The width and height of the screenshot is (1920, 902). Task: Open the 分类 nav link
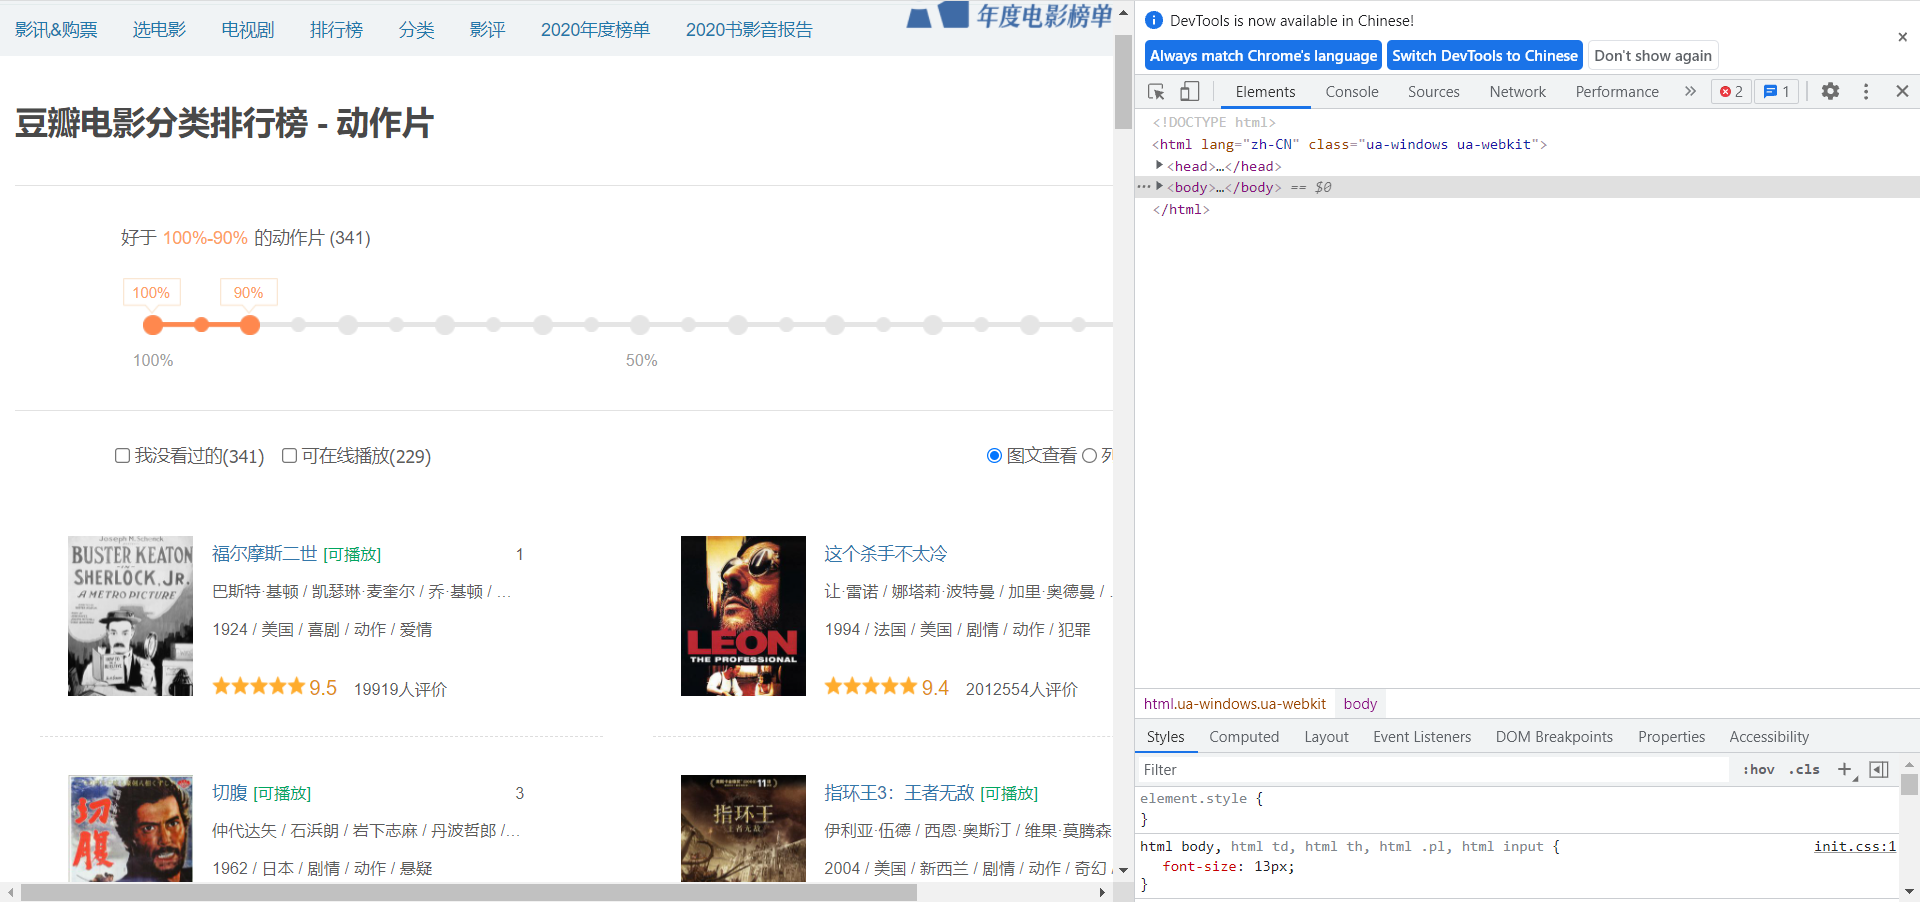(416, 29)
